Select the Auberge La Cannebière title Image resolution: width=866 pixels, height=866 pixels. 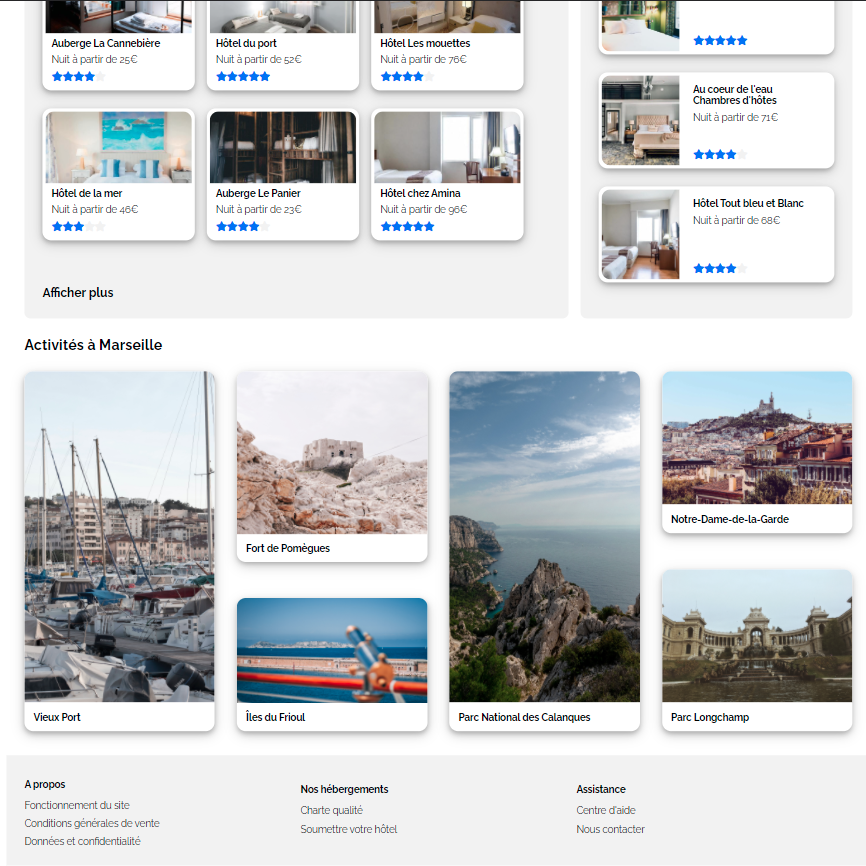[x=105, y=43]
